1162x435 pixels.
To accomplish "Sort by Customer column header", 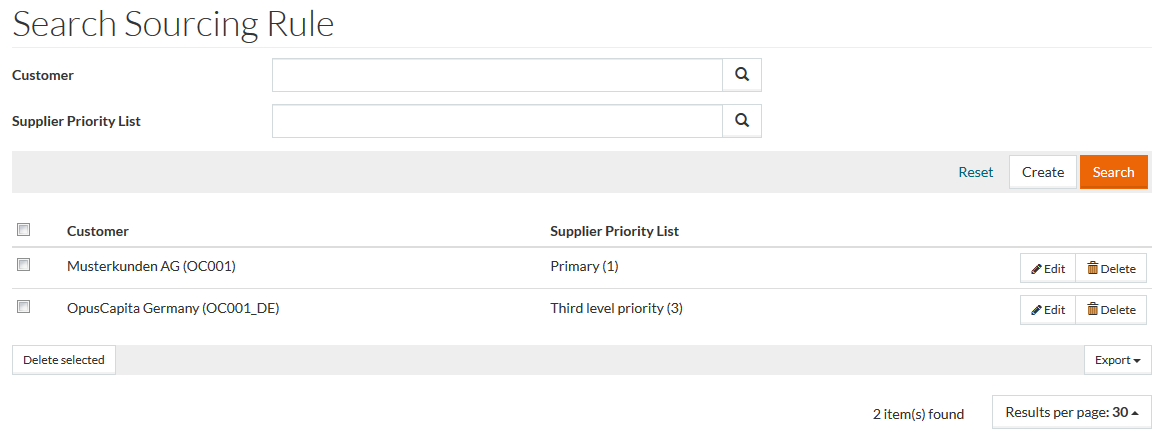I will click(98, 231).
